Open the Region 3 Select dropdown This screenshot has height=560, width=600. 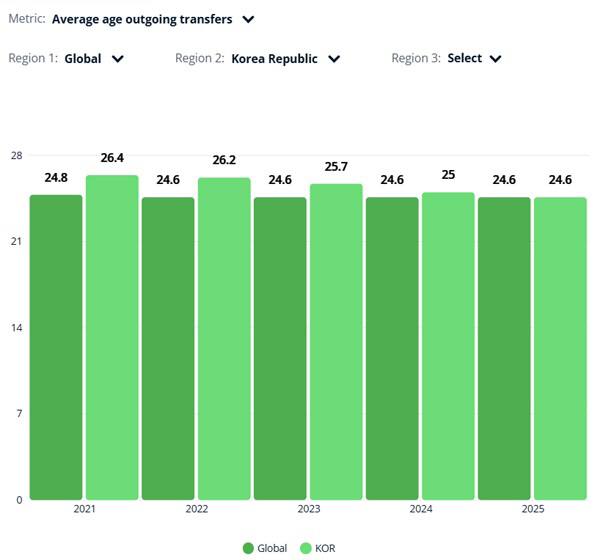point(495,59)
